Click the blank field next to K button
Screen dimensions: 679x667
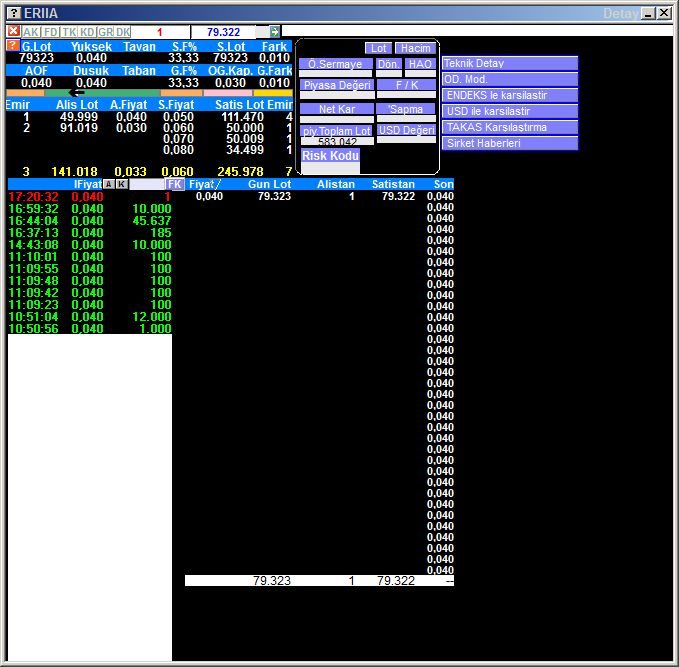(x=147, y=185)
